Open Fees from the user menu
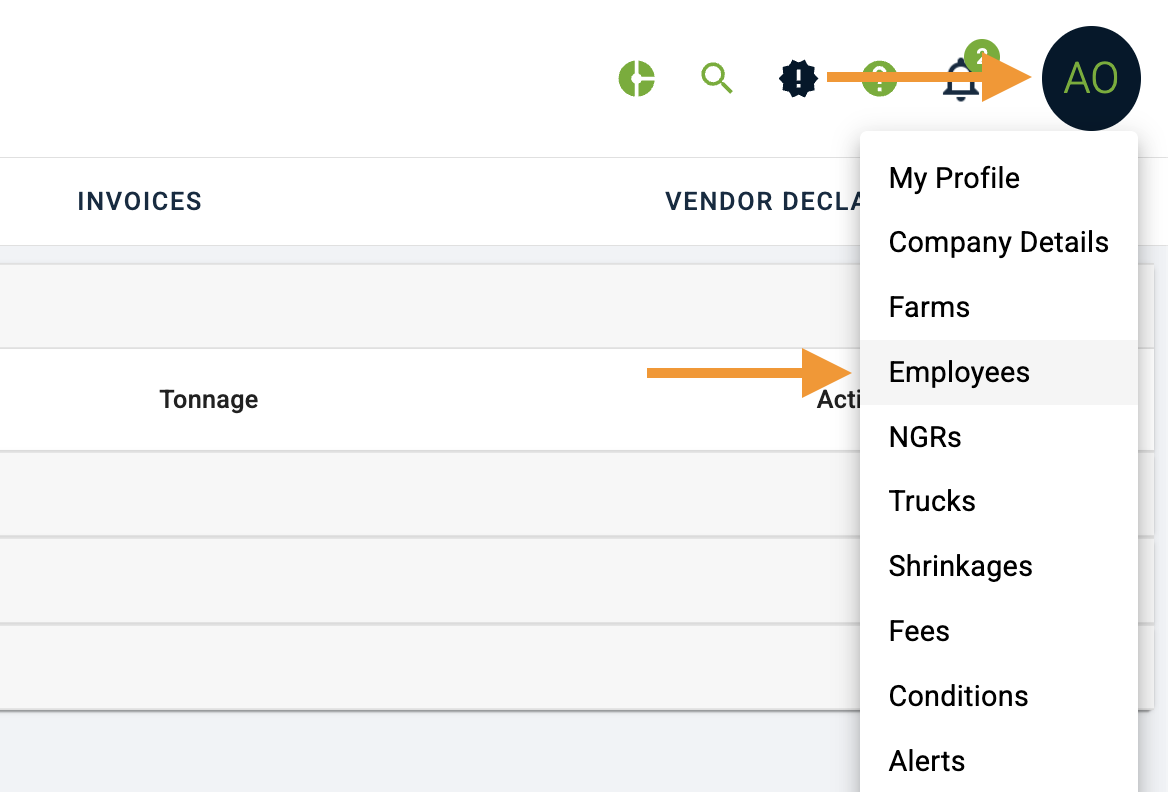 click(919, 631)
